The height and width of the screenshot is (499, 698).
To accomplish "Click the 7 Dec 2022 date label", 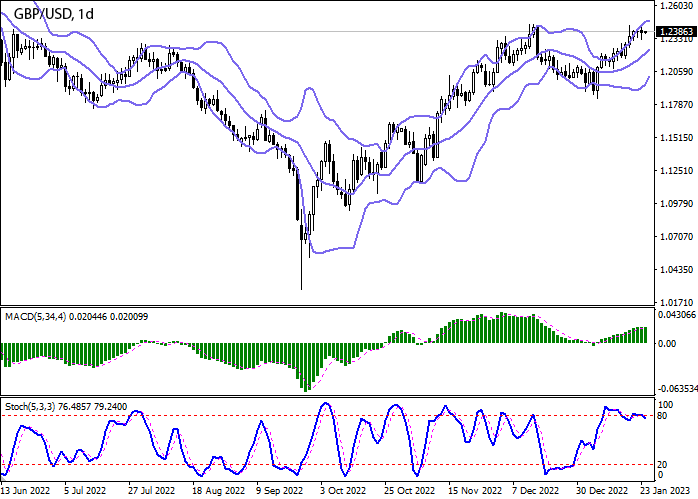I will click(535, 491).
